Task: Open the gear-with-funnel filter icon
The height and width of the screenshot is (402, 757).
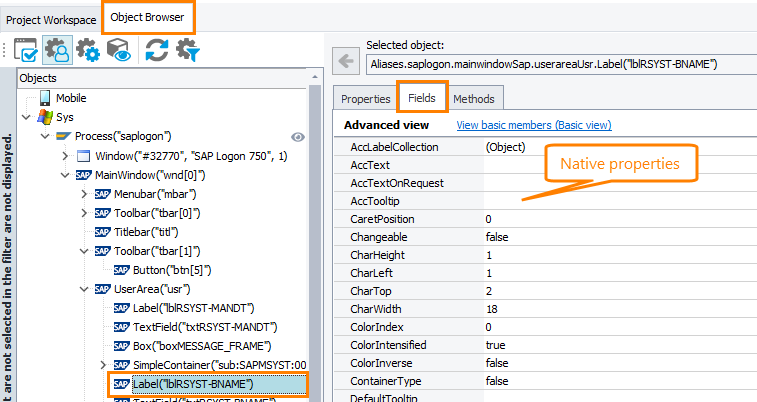Action: [x=187, y=50]
